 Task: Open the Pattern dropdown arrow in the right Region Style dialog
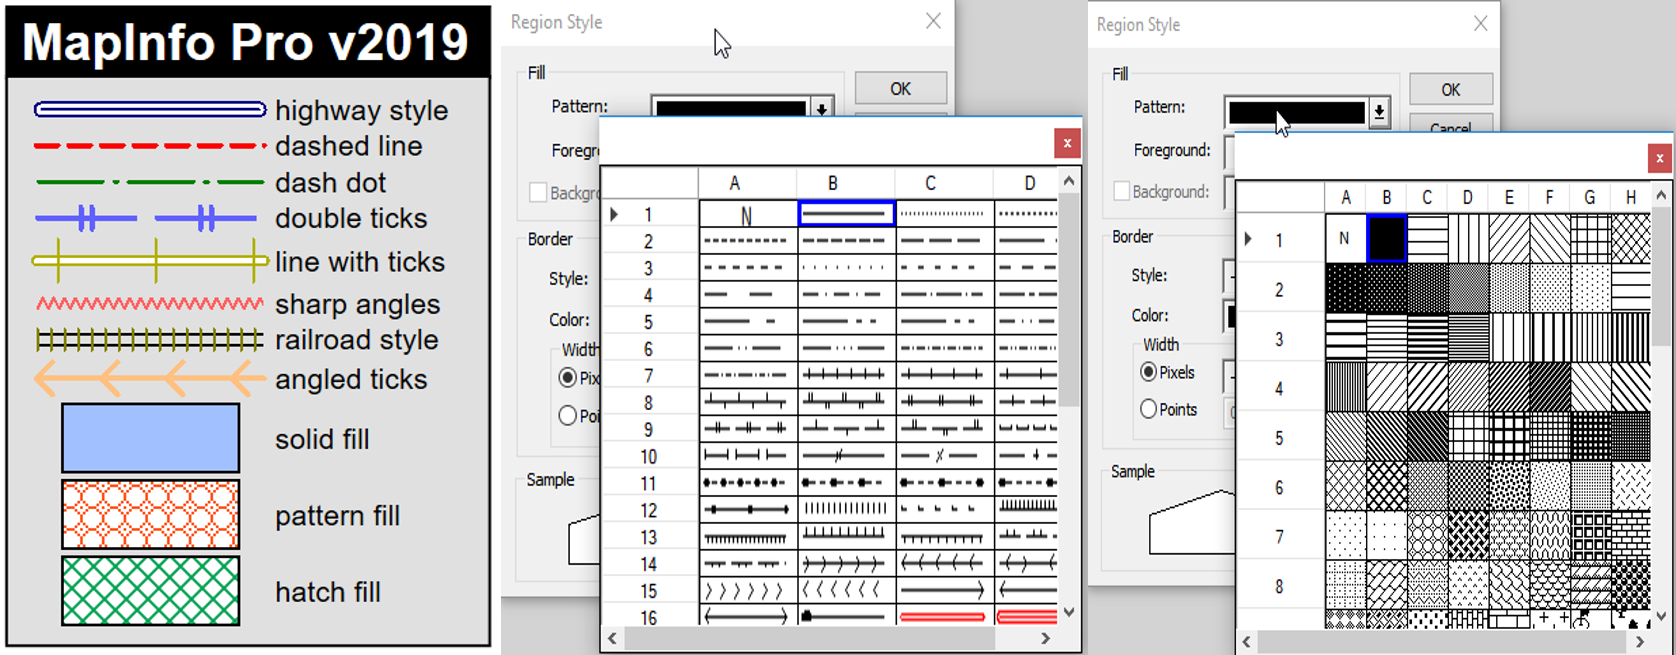point(1379,112)
